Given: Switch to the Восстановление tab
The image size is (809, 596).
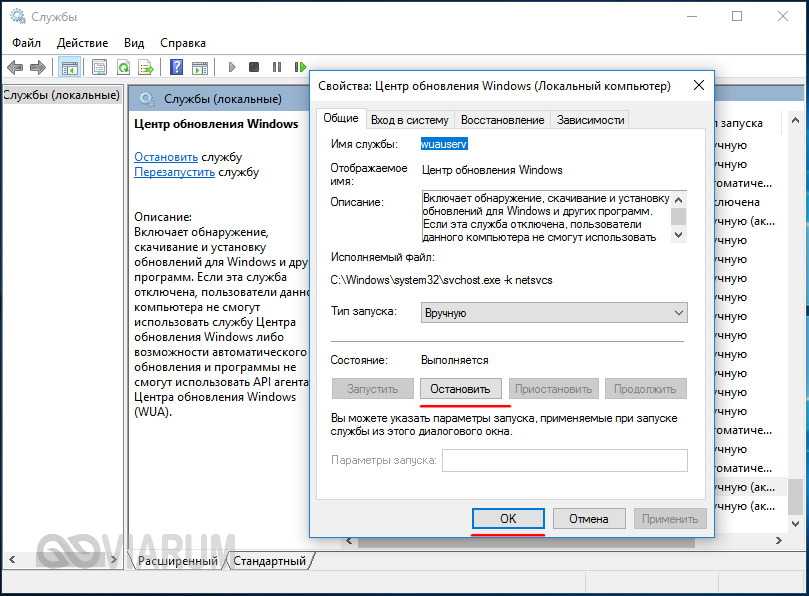Looking at the screenshot, I should [x=502, y=120].
